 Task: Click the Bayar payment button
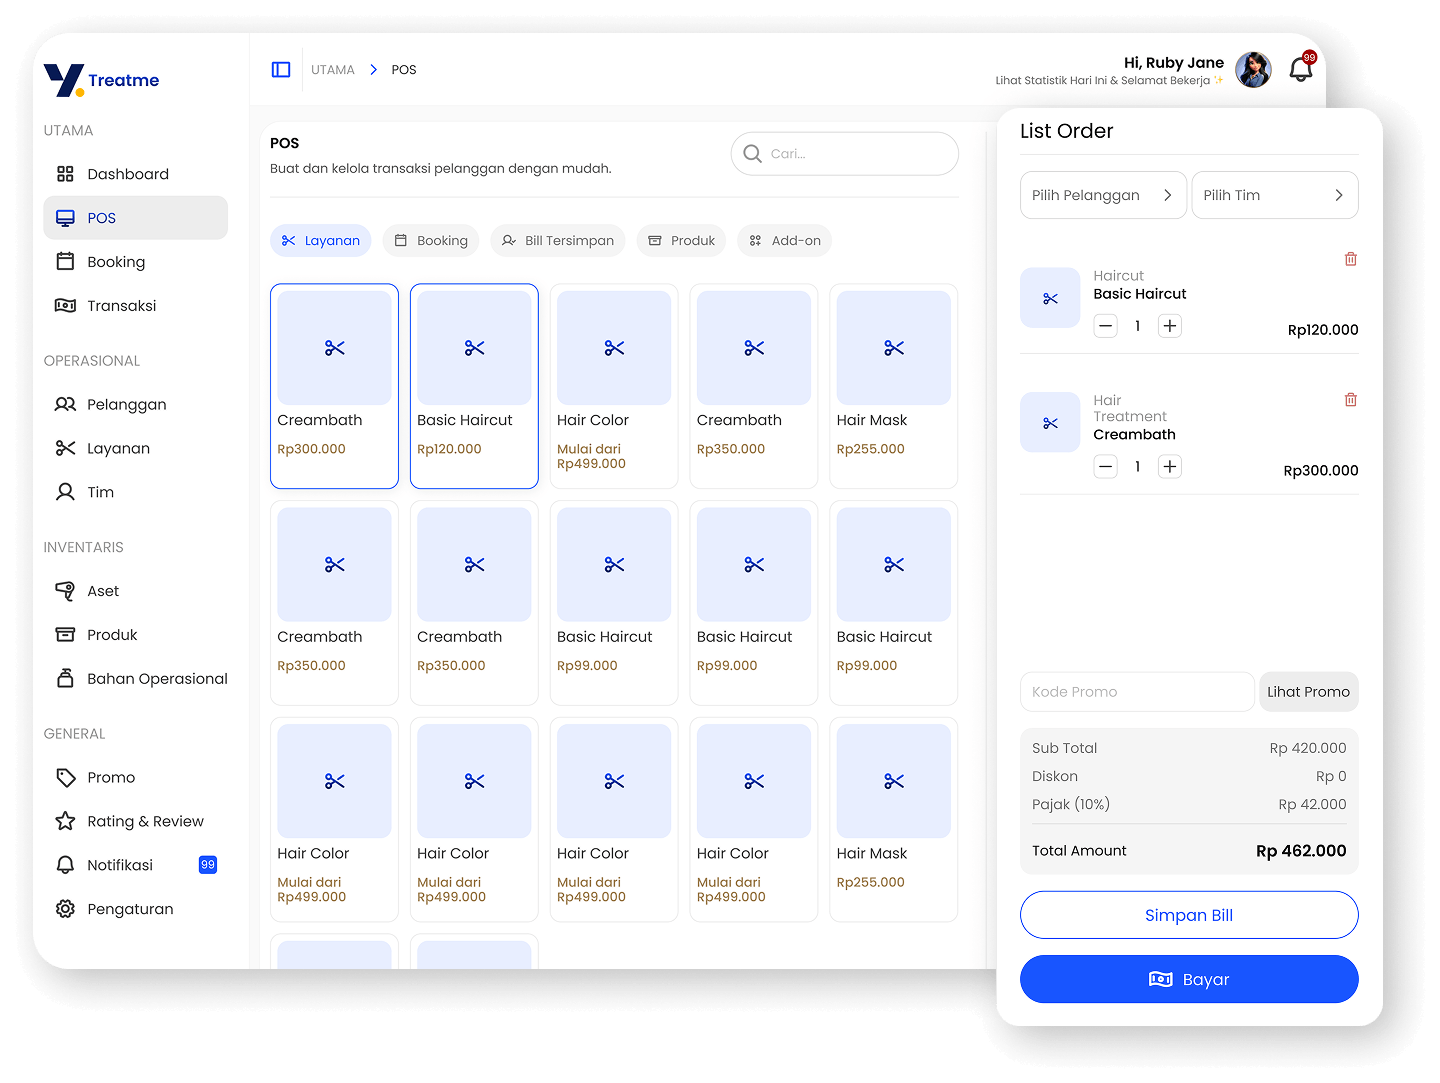pyautogui.click(x=1189, y=980)
